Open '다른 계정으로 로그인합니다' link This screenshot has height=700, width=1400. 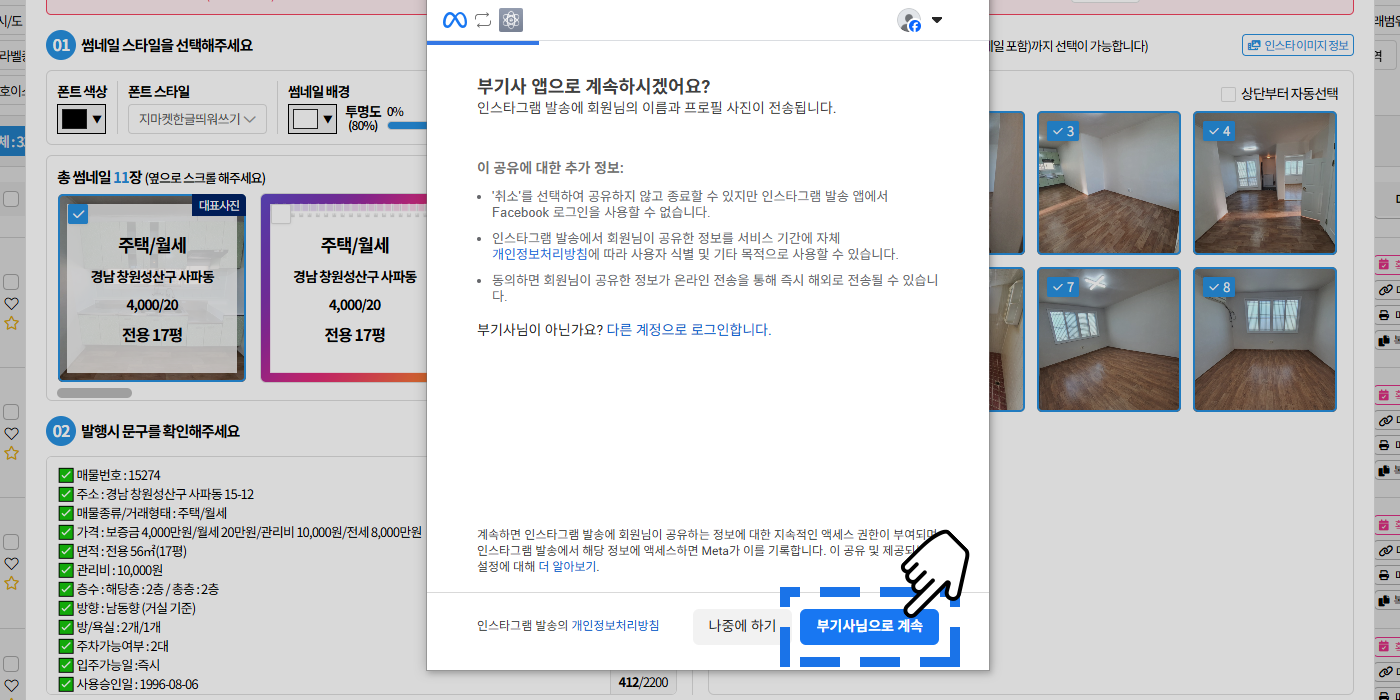click(x=689, y=329)
